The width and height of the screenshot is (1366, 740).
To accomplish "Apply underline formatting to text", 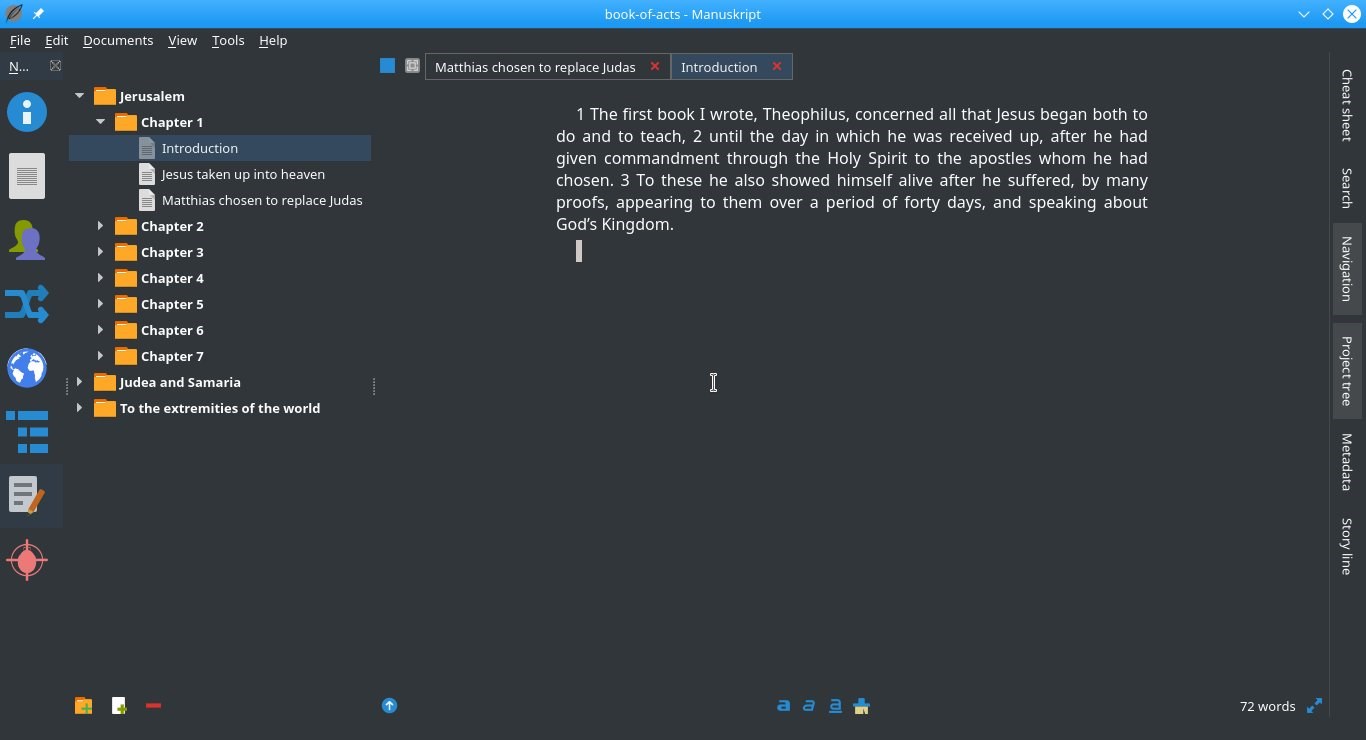I will click(835, 706).
